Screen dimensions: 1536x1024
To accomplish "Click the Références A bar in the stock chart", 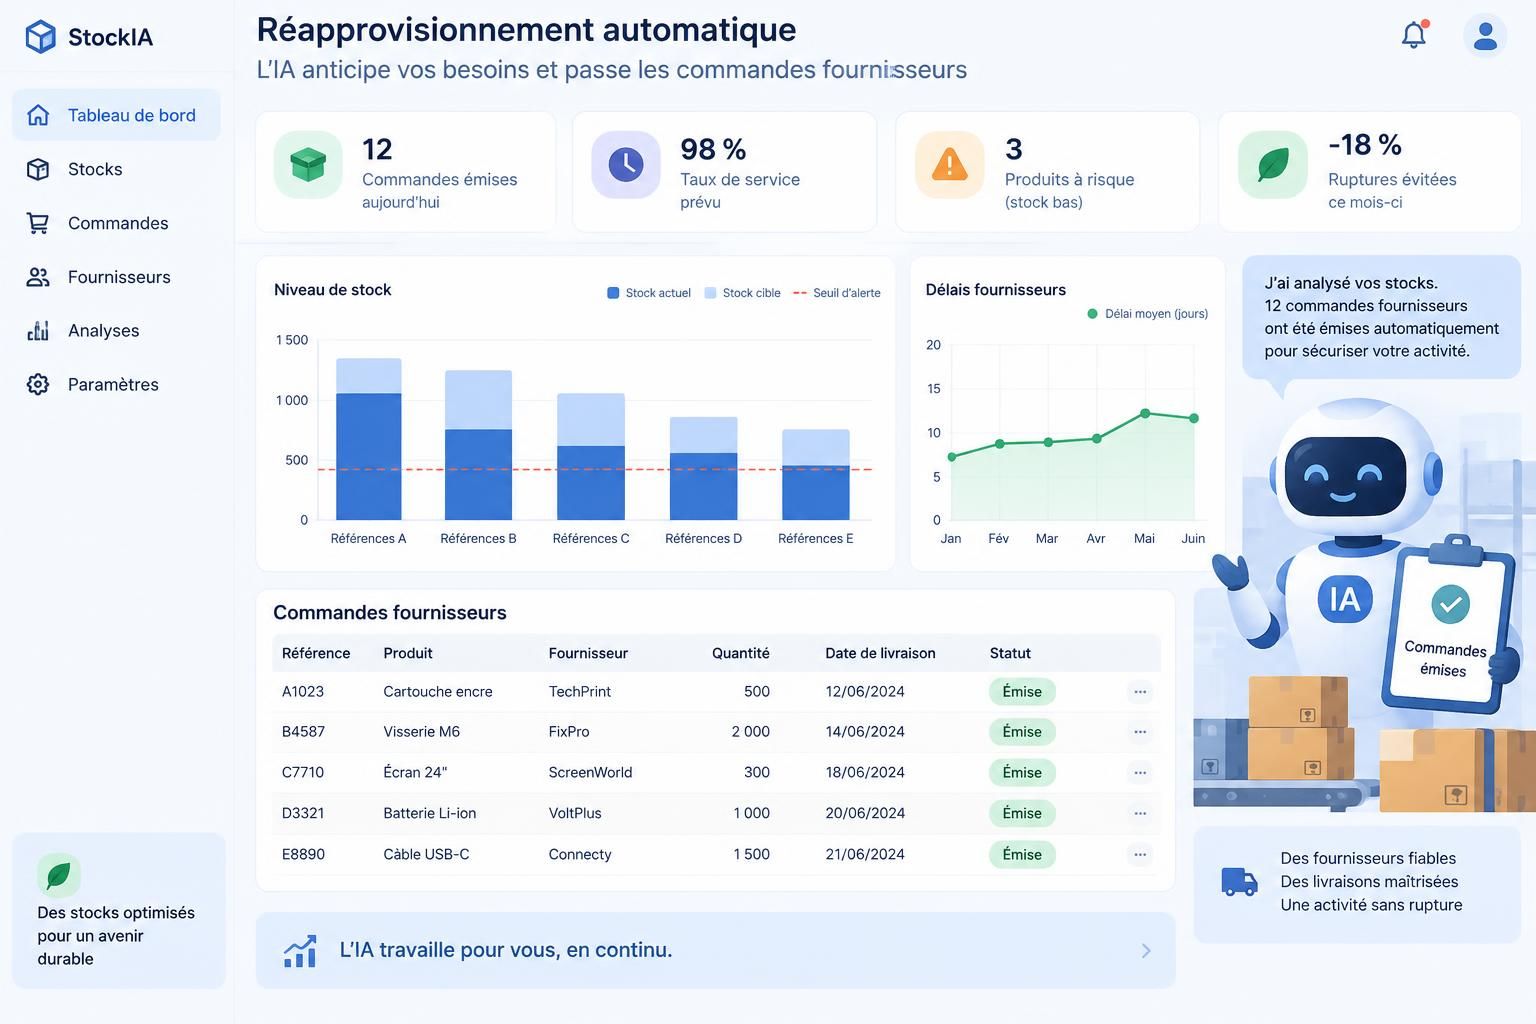I will point(368,439).
